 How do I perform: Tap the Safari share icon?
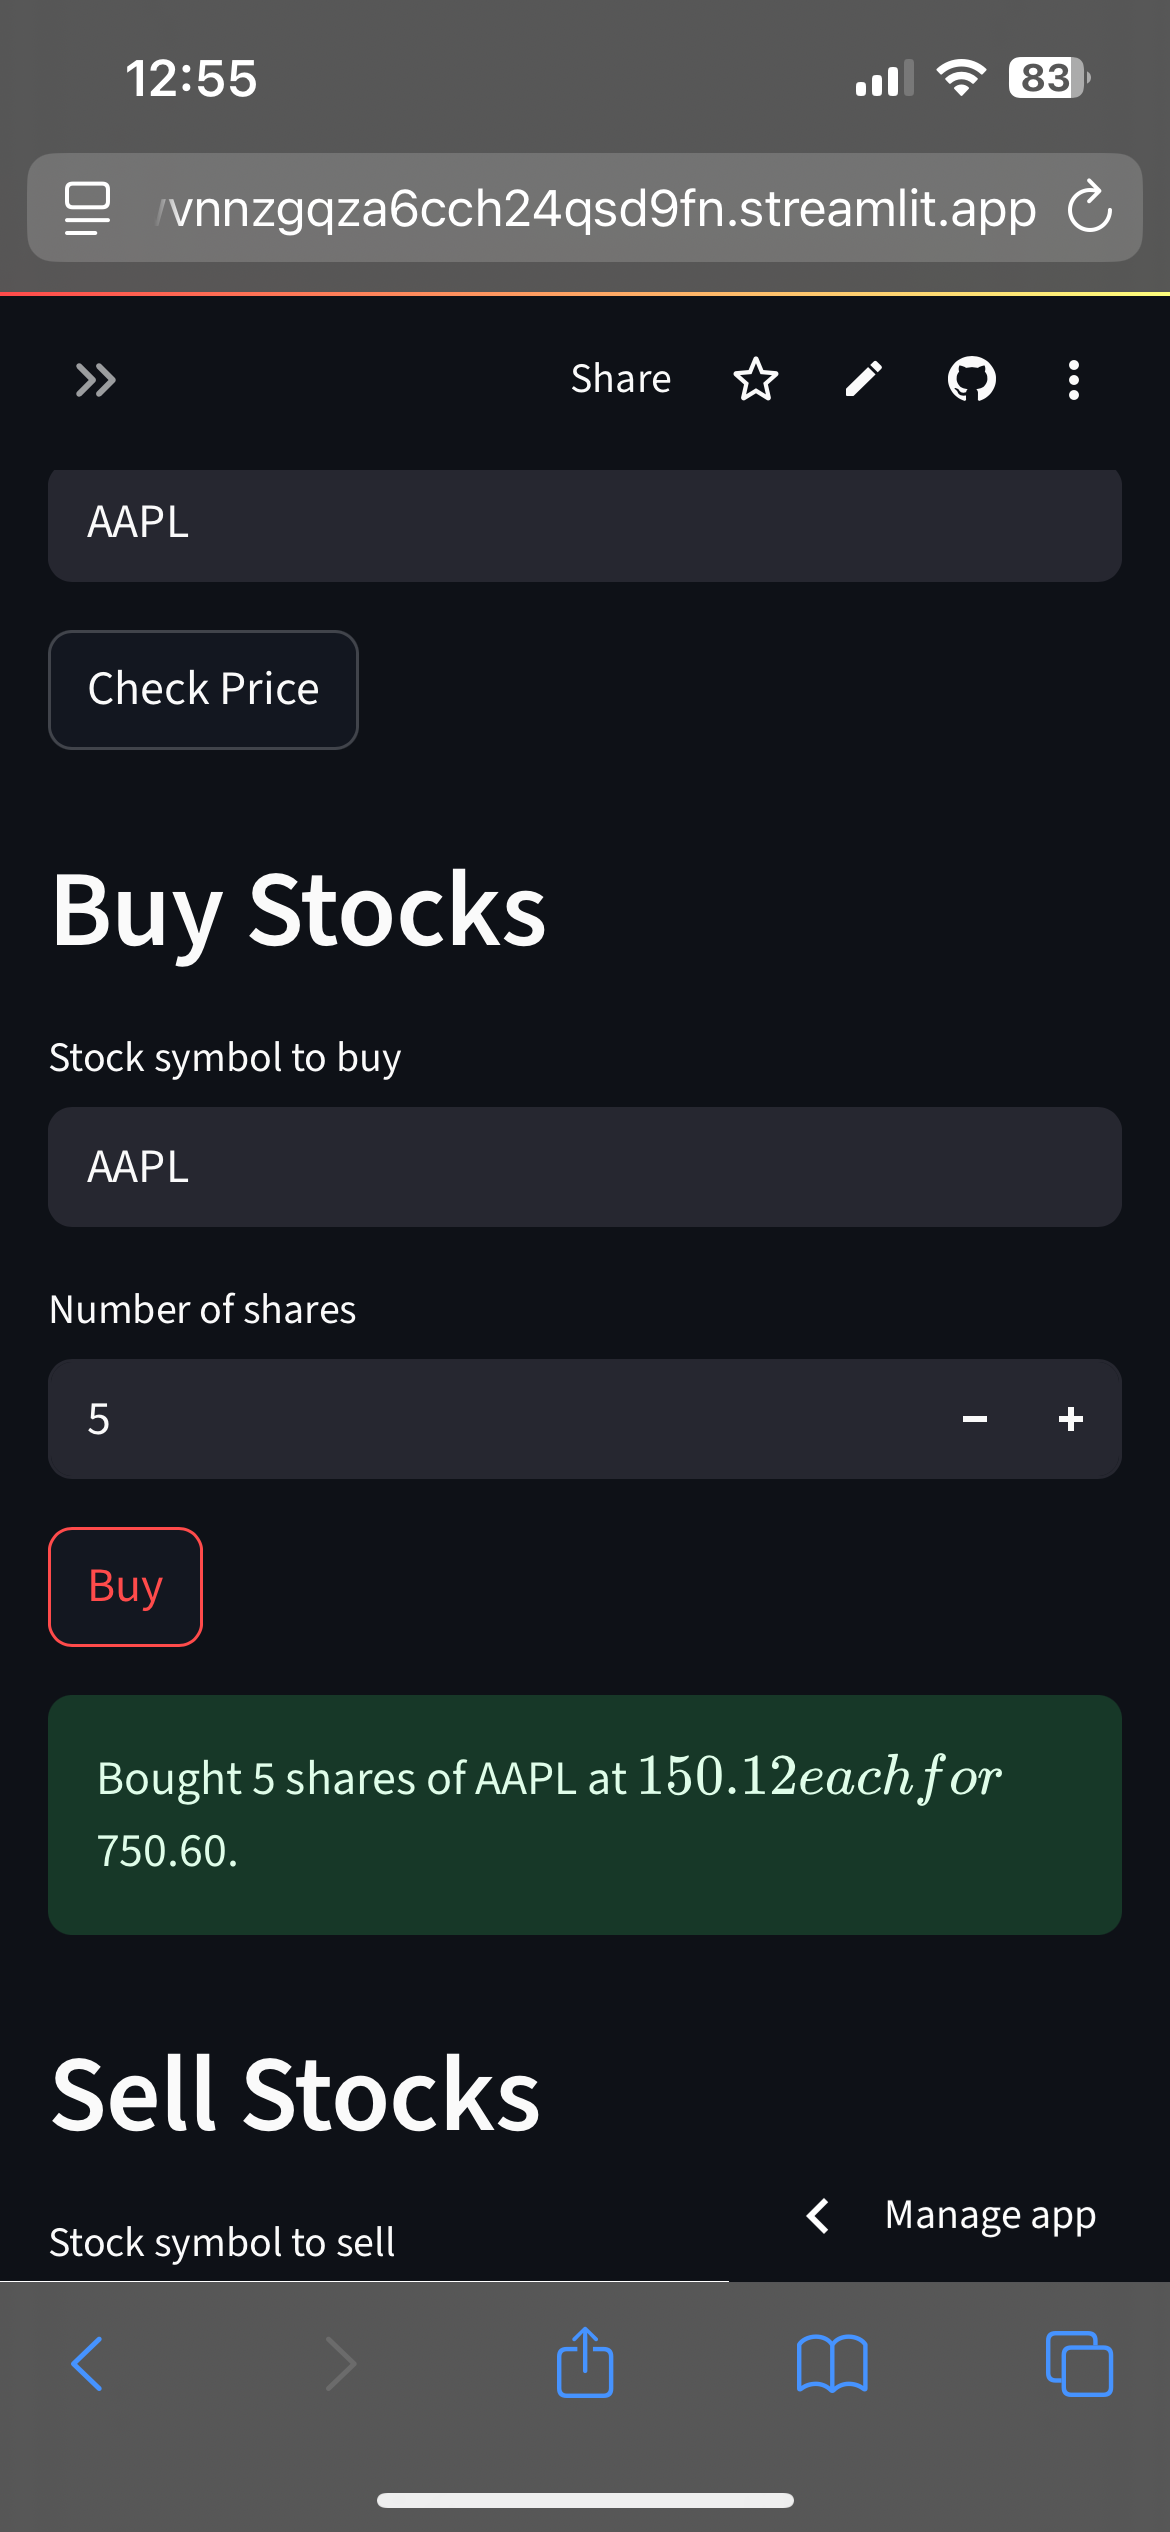[585, 2362]
